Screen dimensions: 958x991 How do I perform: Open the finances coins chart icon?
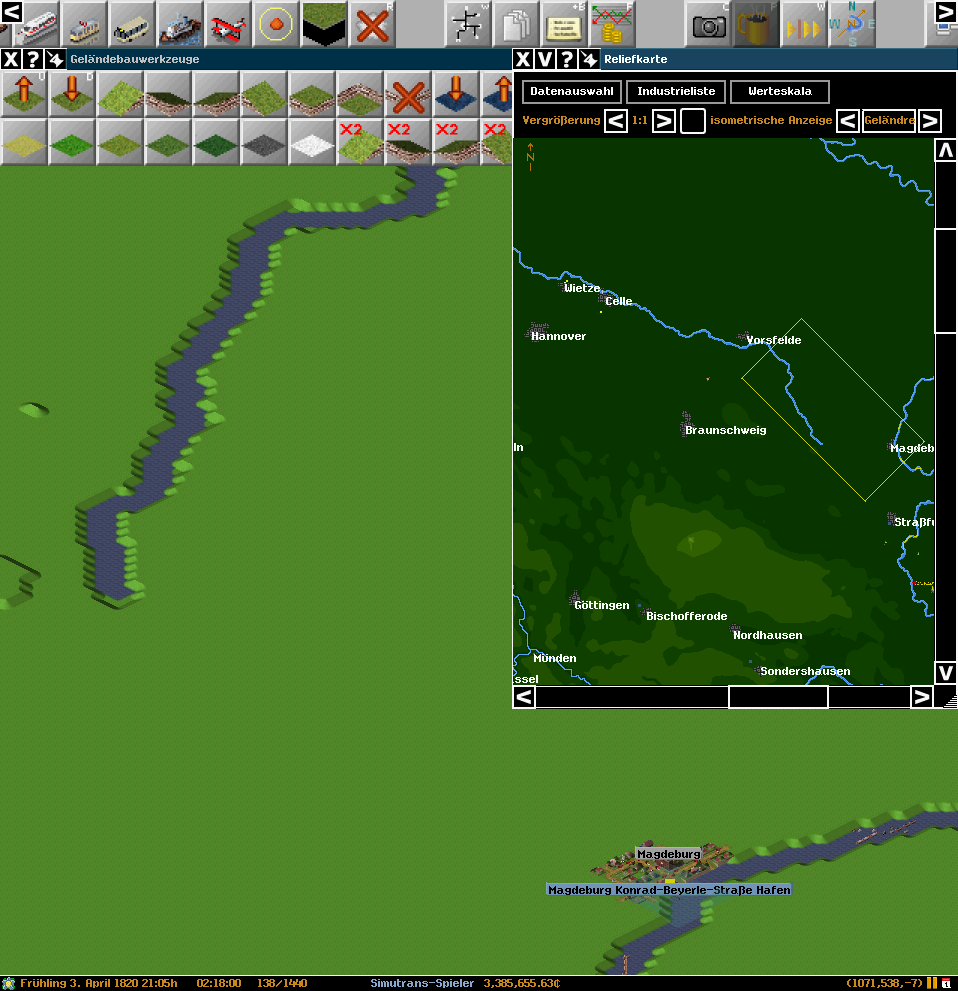pyautogui.click(x=612, y=24)
